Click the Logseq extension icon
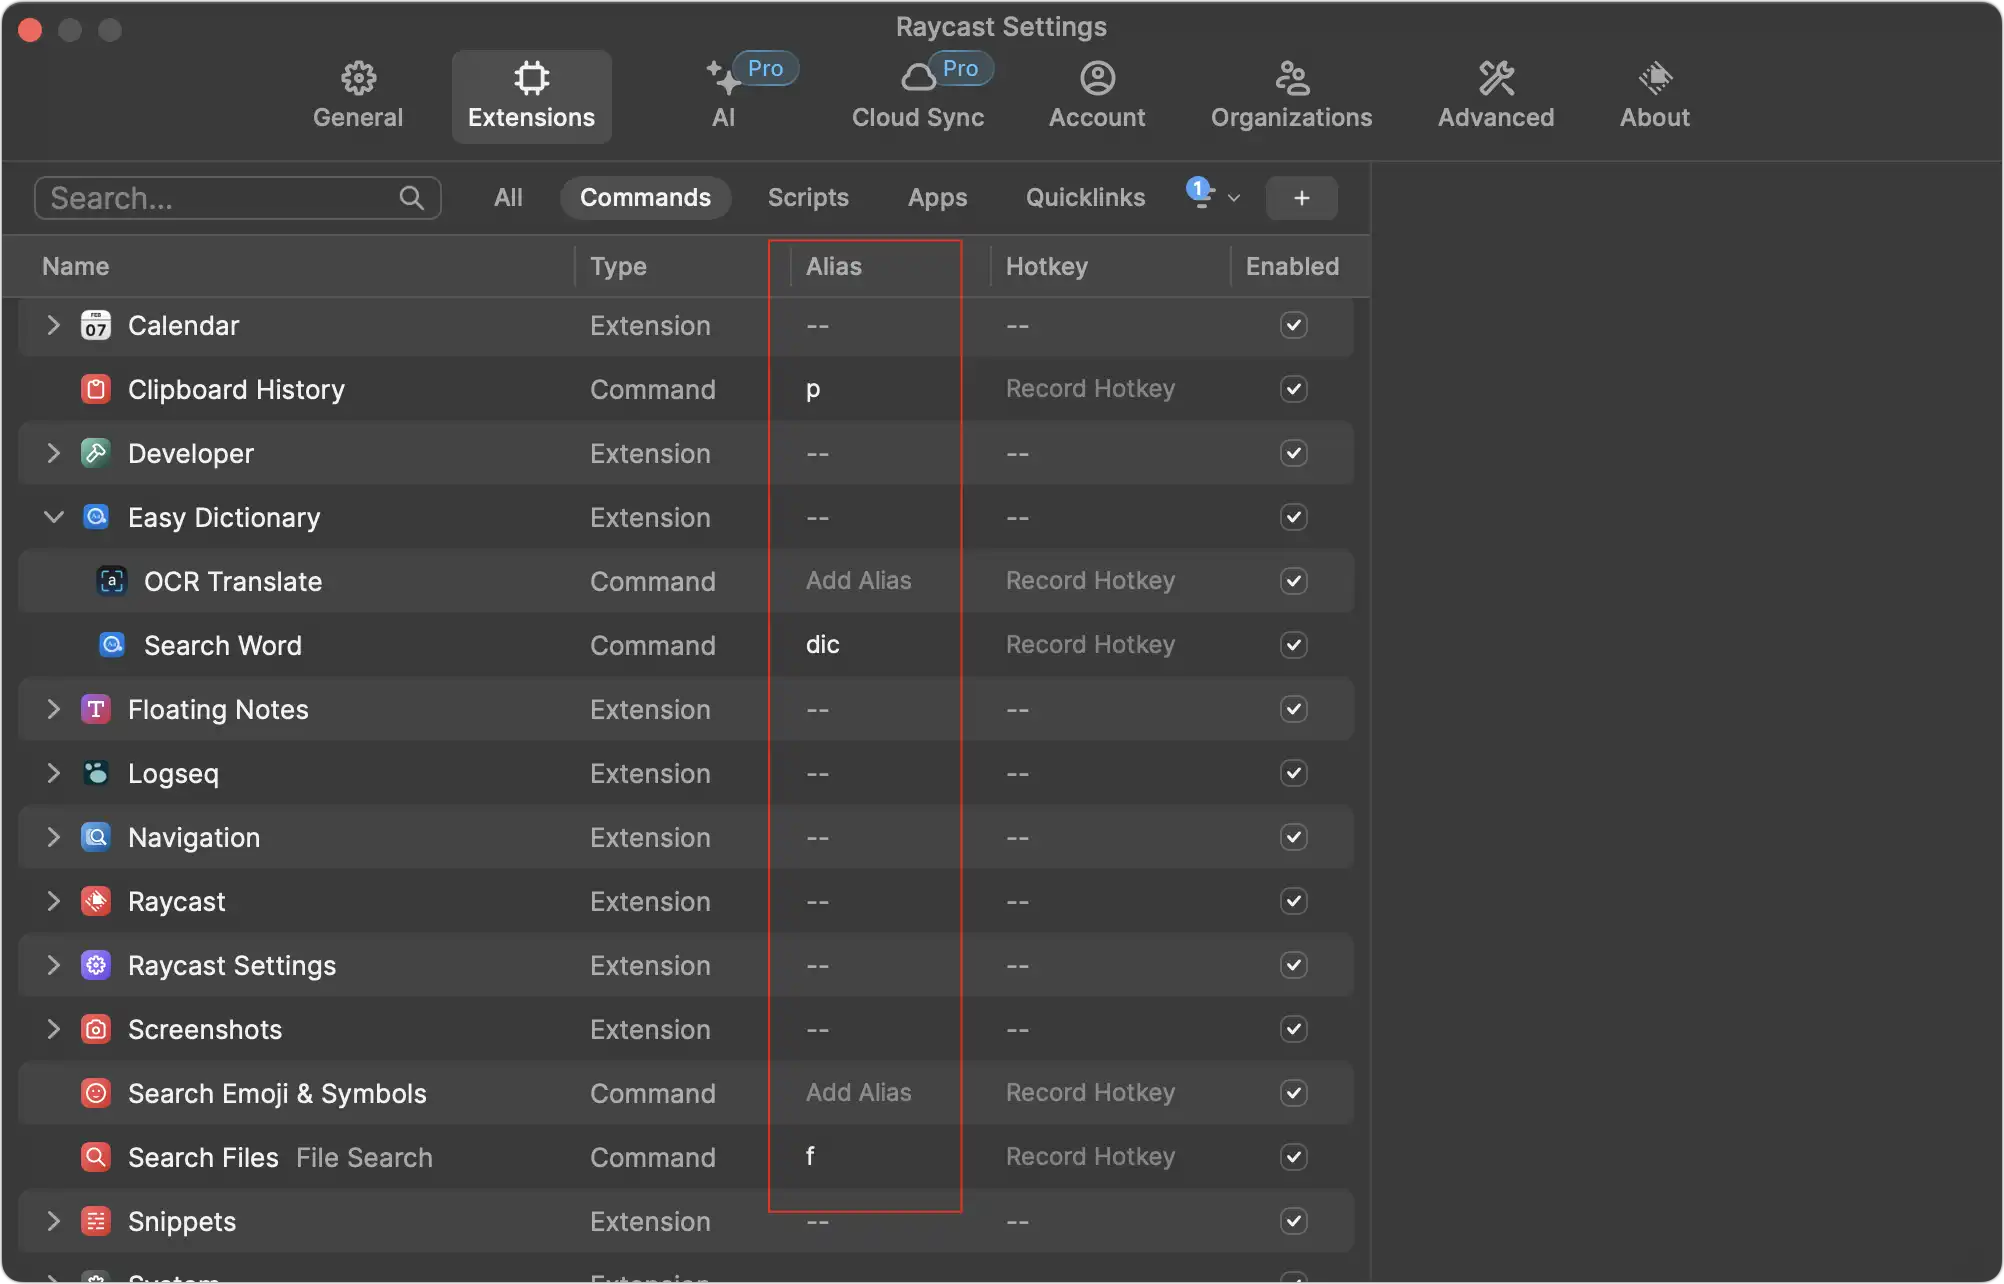 pyautogui.click(x=95, y=773)
